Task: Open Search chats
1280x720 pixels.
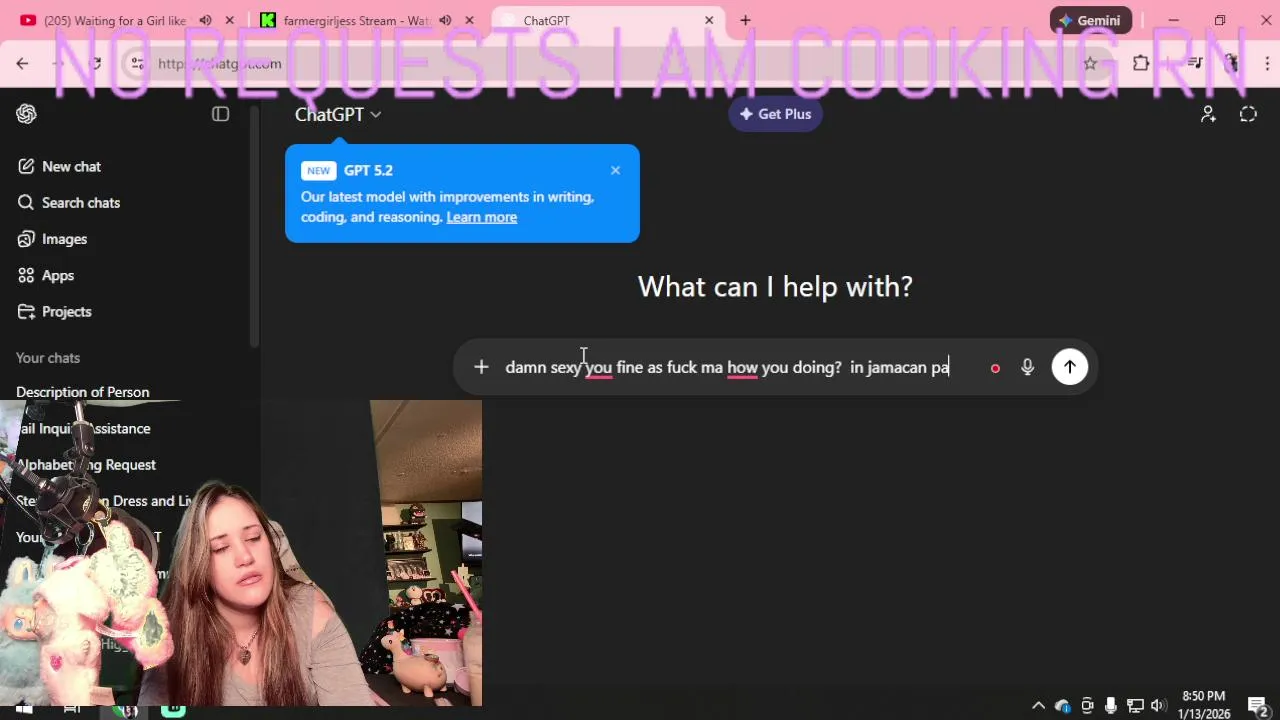Action: coord(69,203)
